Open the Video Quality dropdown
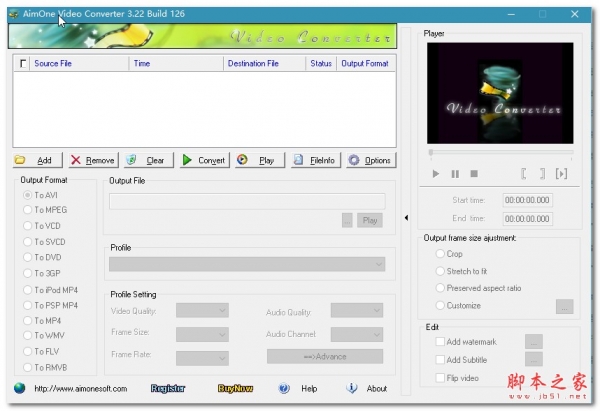Image resolution: width=600 pixels, height=411 pixels. (202, 310)
